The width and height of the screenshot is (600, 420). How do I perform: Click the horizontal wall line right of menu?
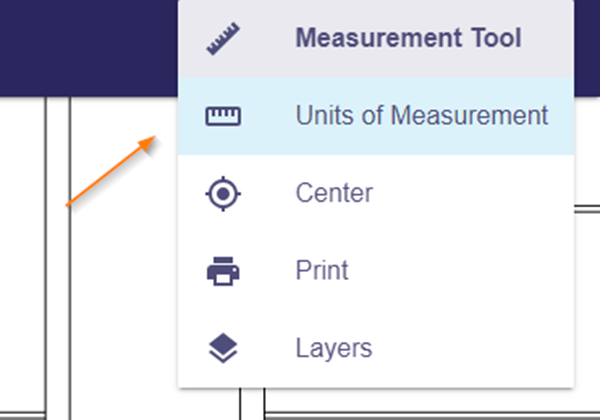587,208
